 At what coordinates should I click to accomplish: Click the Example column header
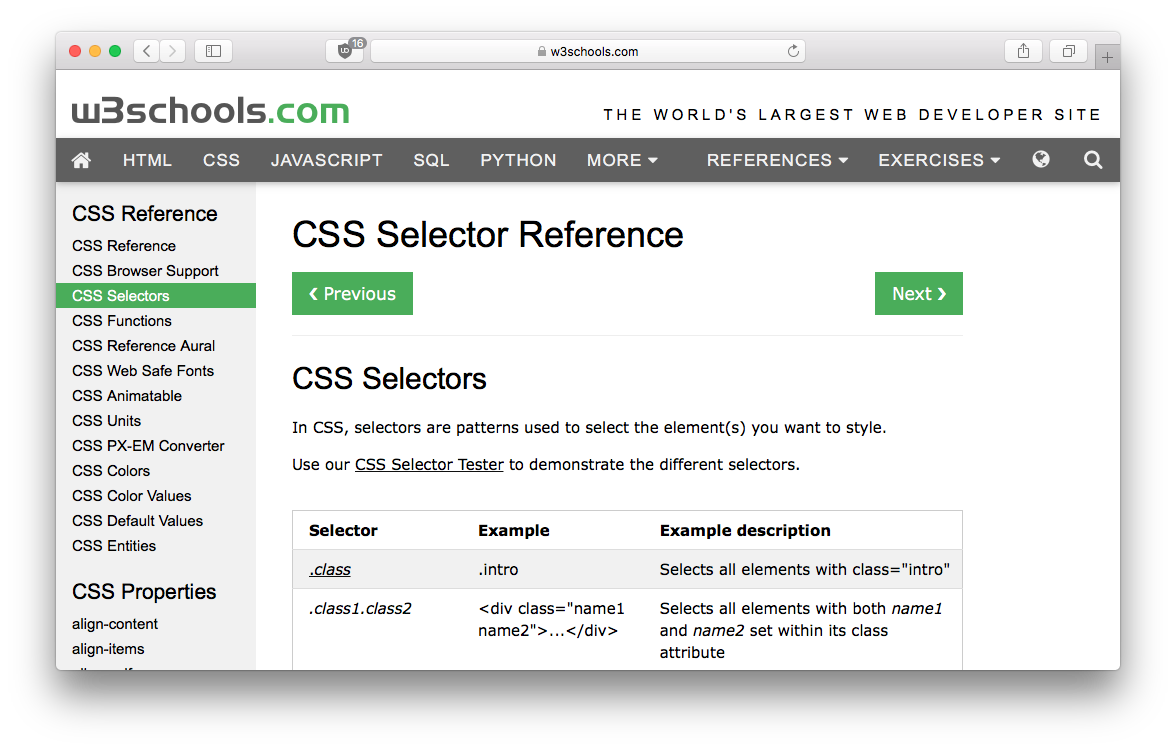tap(514, 530)
